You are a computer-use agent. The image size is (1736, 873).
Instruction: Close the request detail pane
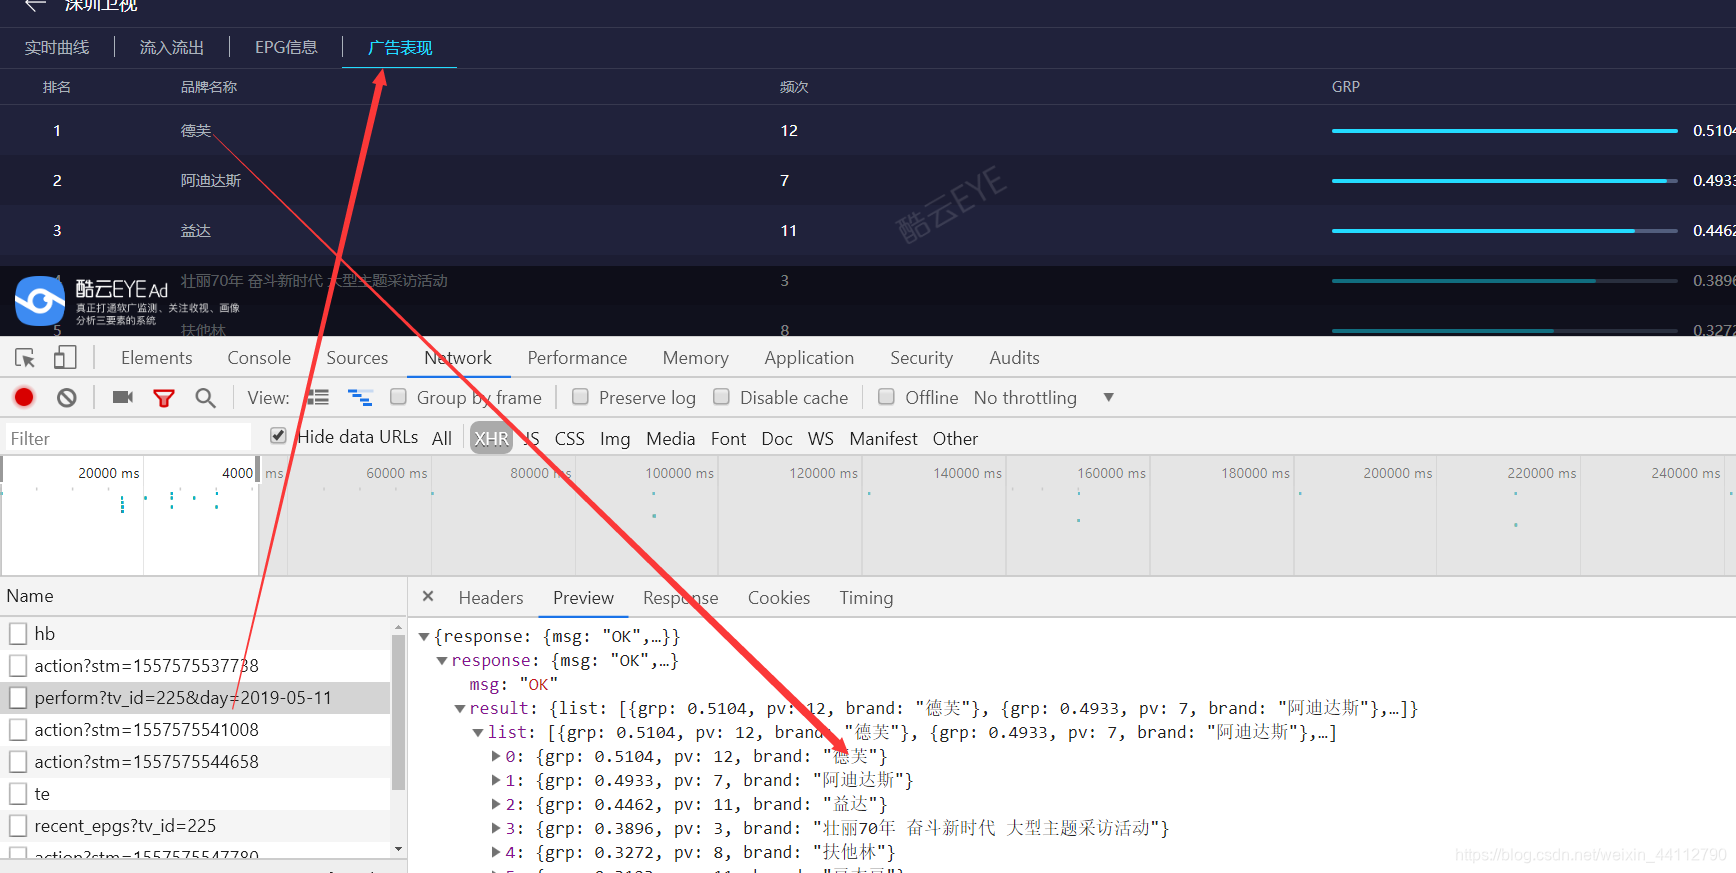(428, 596)
